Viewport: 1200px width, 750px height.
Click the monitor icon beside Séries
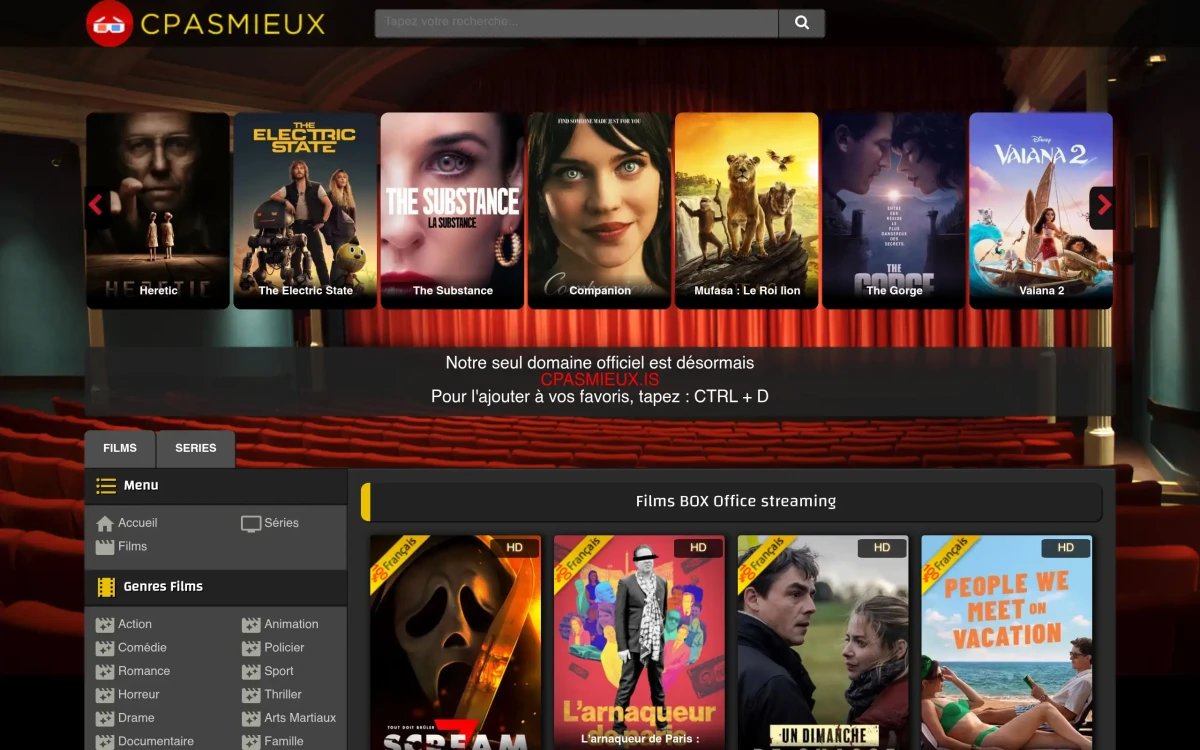tap(251, 523)
